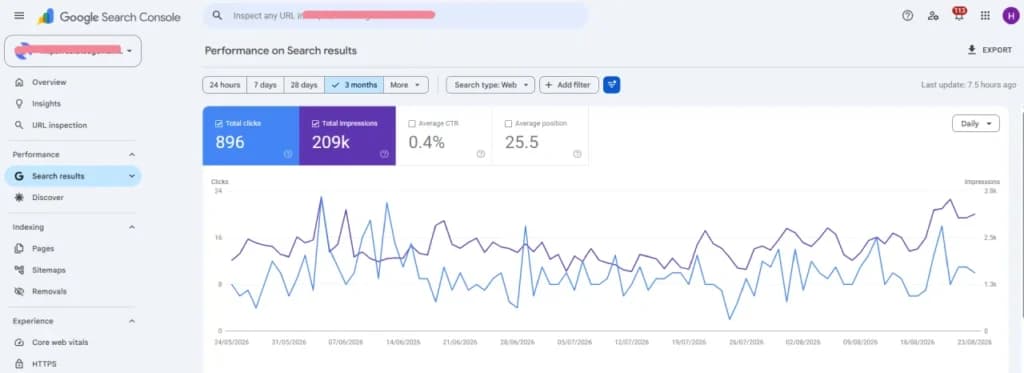Image resolution: width=1024 pixels, height=373 pixels.
Task: Collapse the Performance section
Action: click(x=132, y=155)
